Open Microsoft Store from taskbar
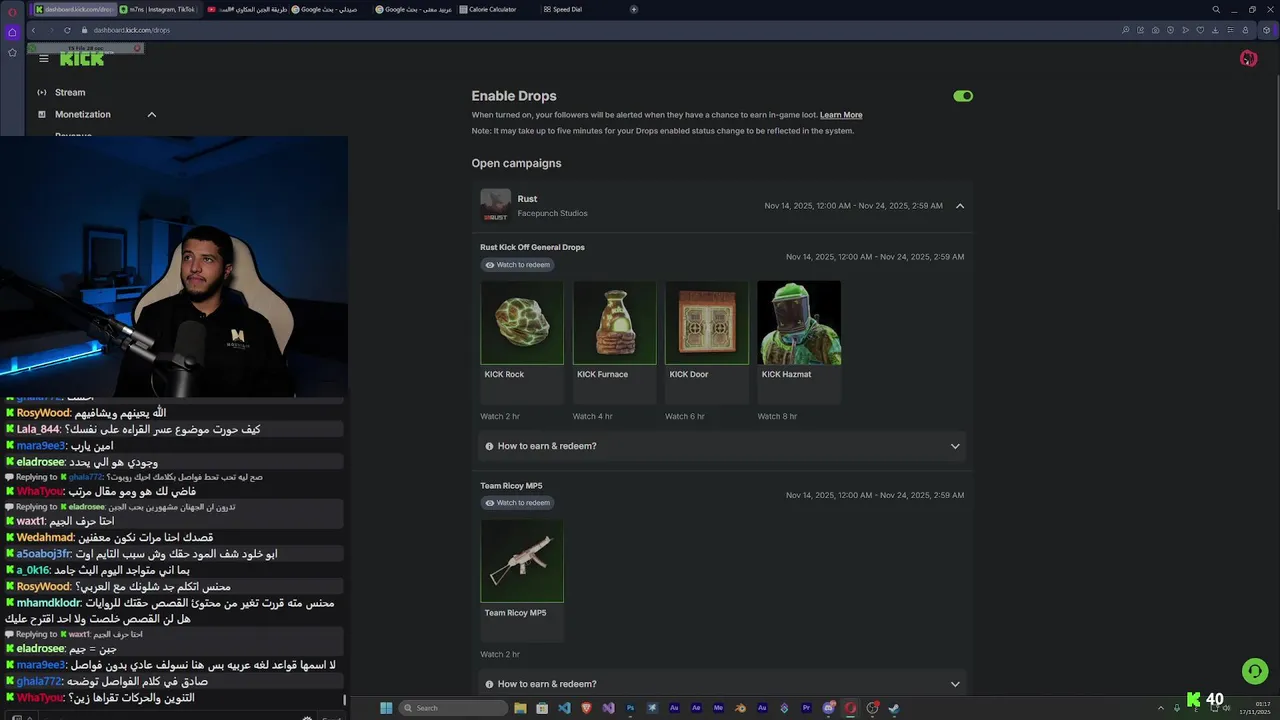This screenshot has width=1280, height=720. pos(542,708)
